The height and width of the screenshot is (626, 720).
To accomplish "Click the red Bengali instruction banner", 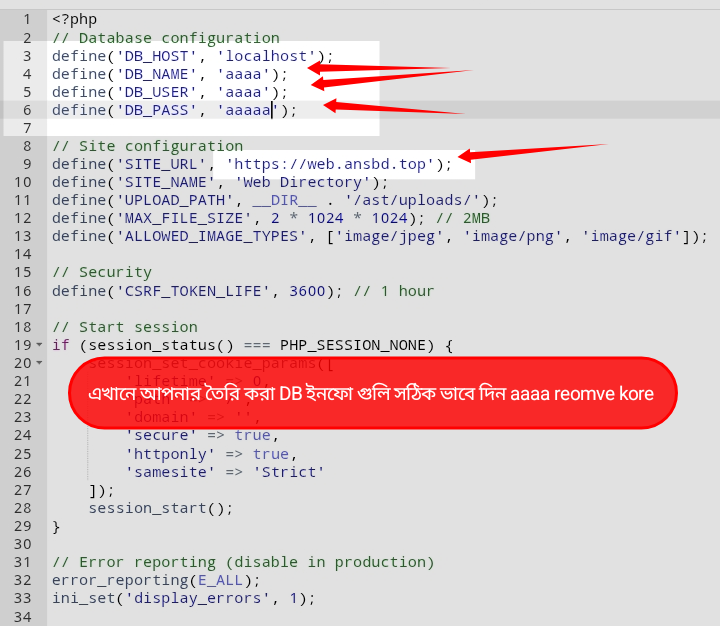I will point(372,394).
